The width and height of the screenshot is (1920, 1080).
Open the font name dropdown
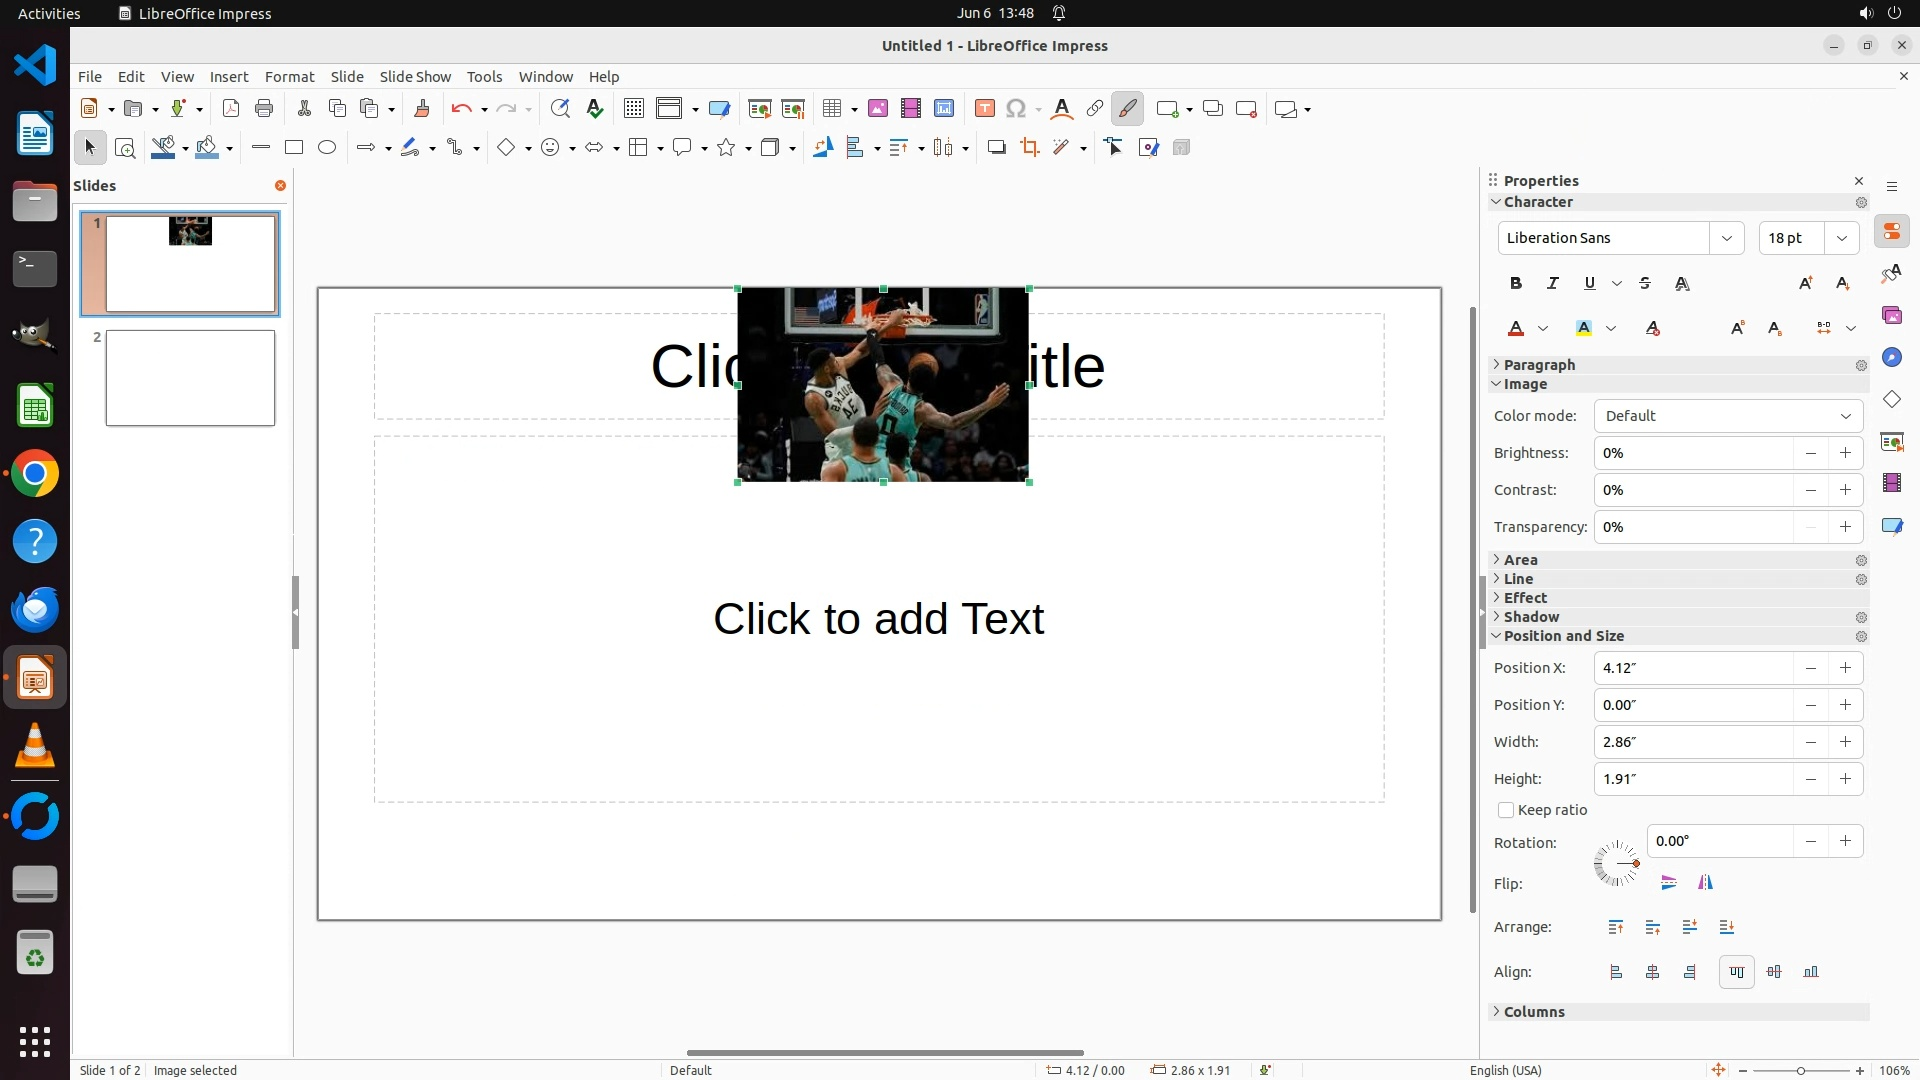coord(1727,238)
